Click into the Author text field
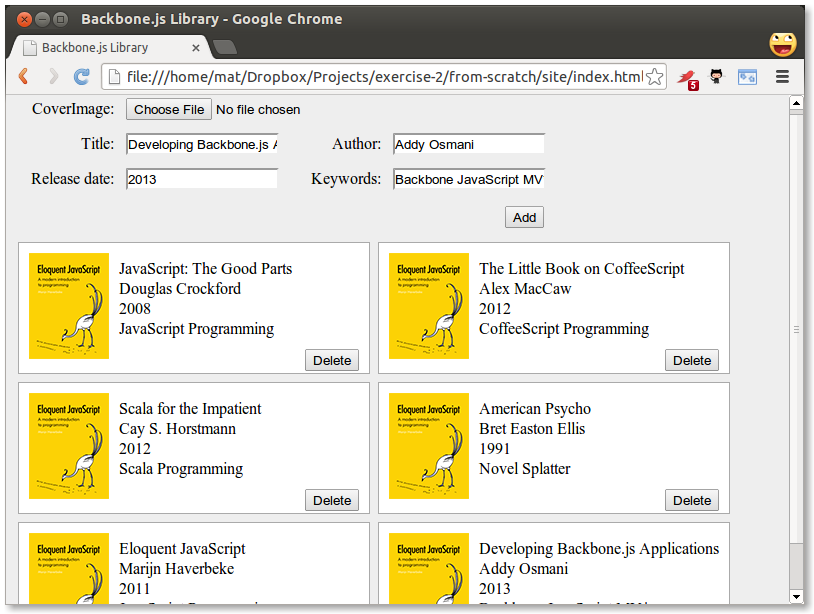The width and height of the screenshot is (814, 614). pos(468,145)
